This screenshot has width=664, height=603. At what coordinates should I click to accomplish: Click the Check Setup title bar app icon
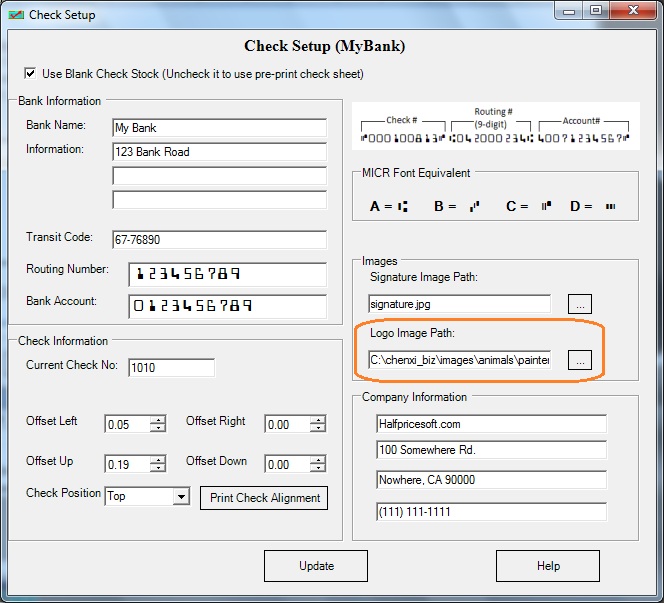point(15,15)
